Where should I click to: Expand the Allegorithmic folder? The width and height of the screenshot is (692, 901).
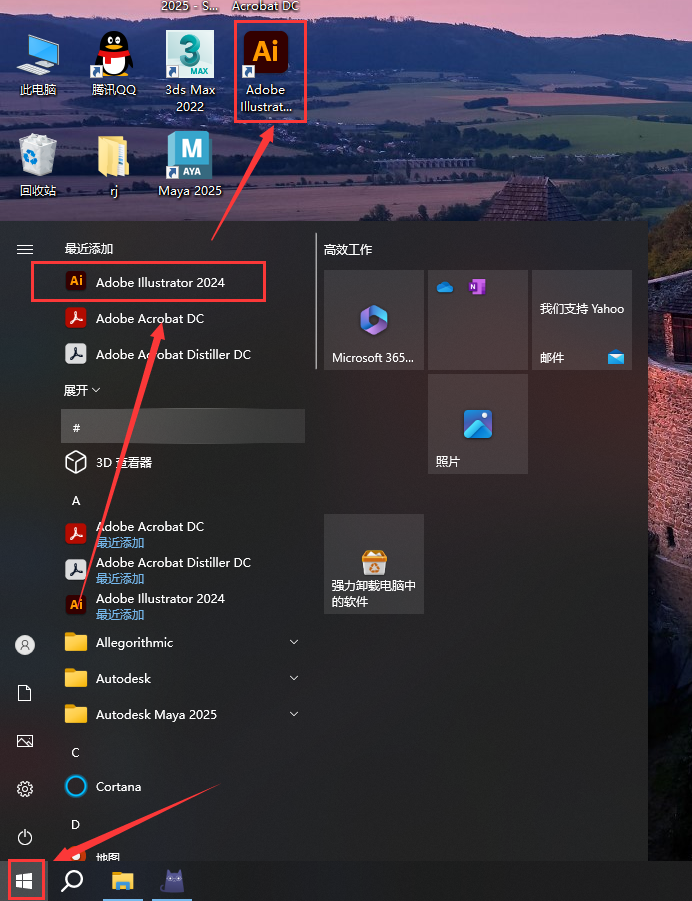[x=294, y=642]
